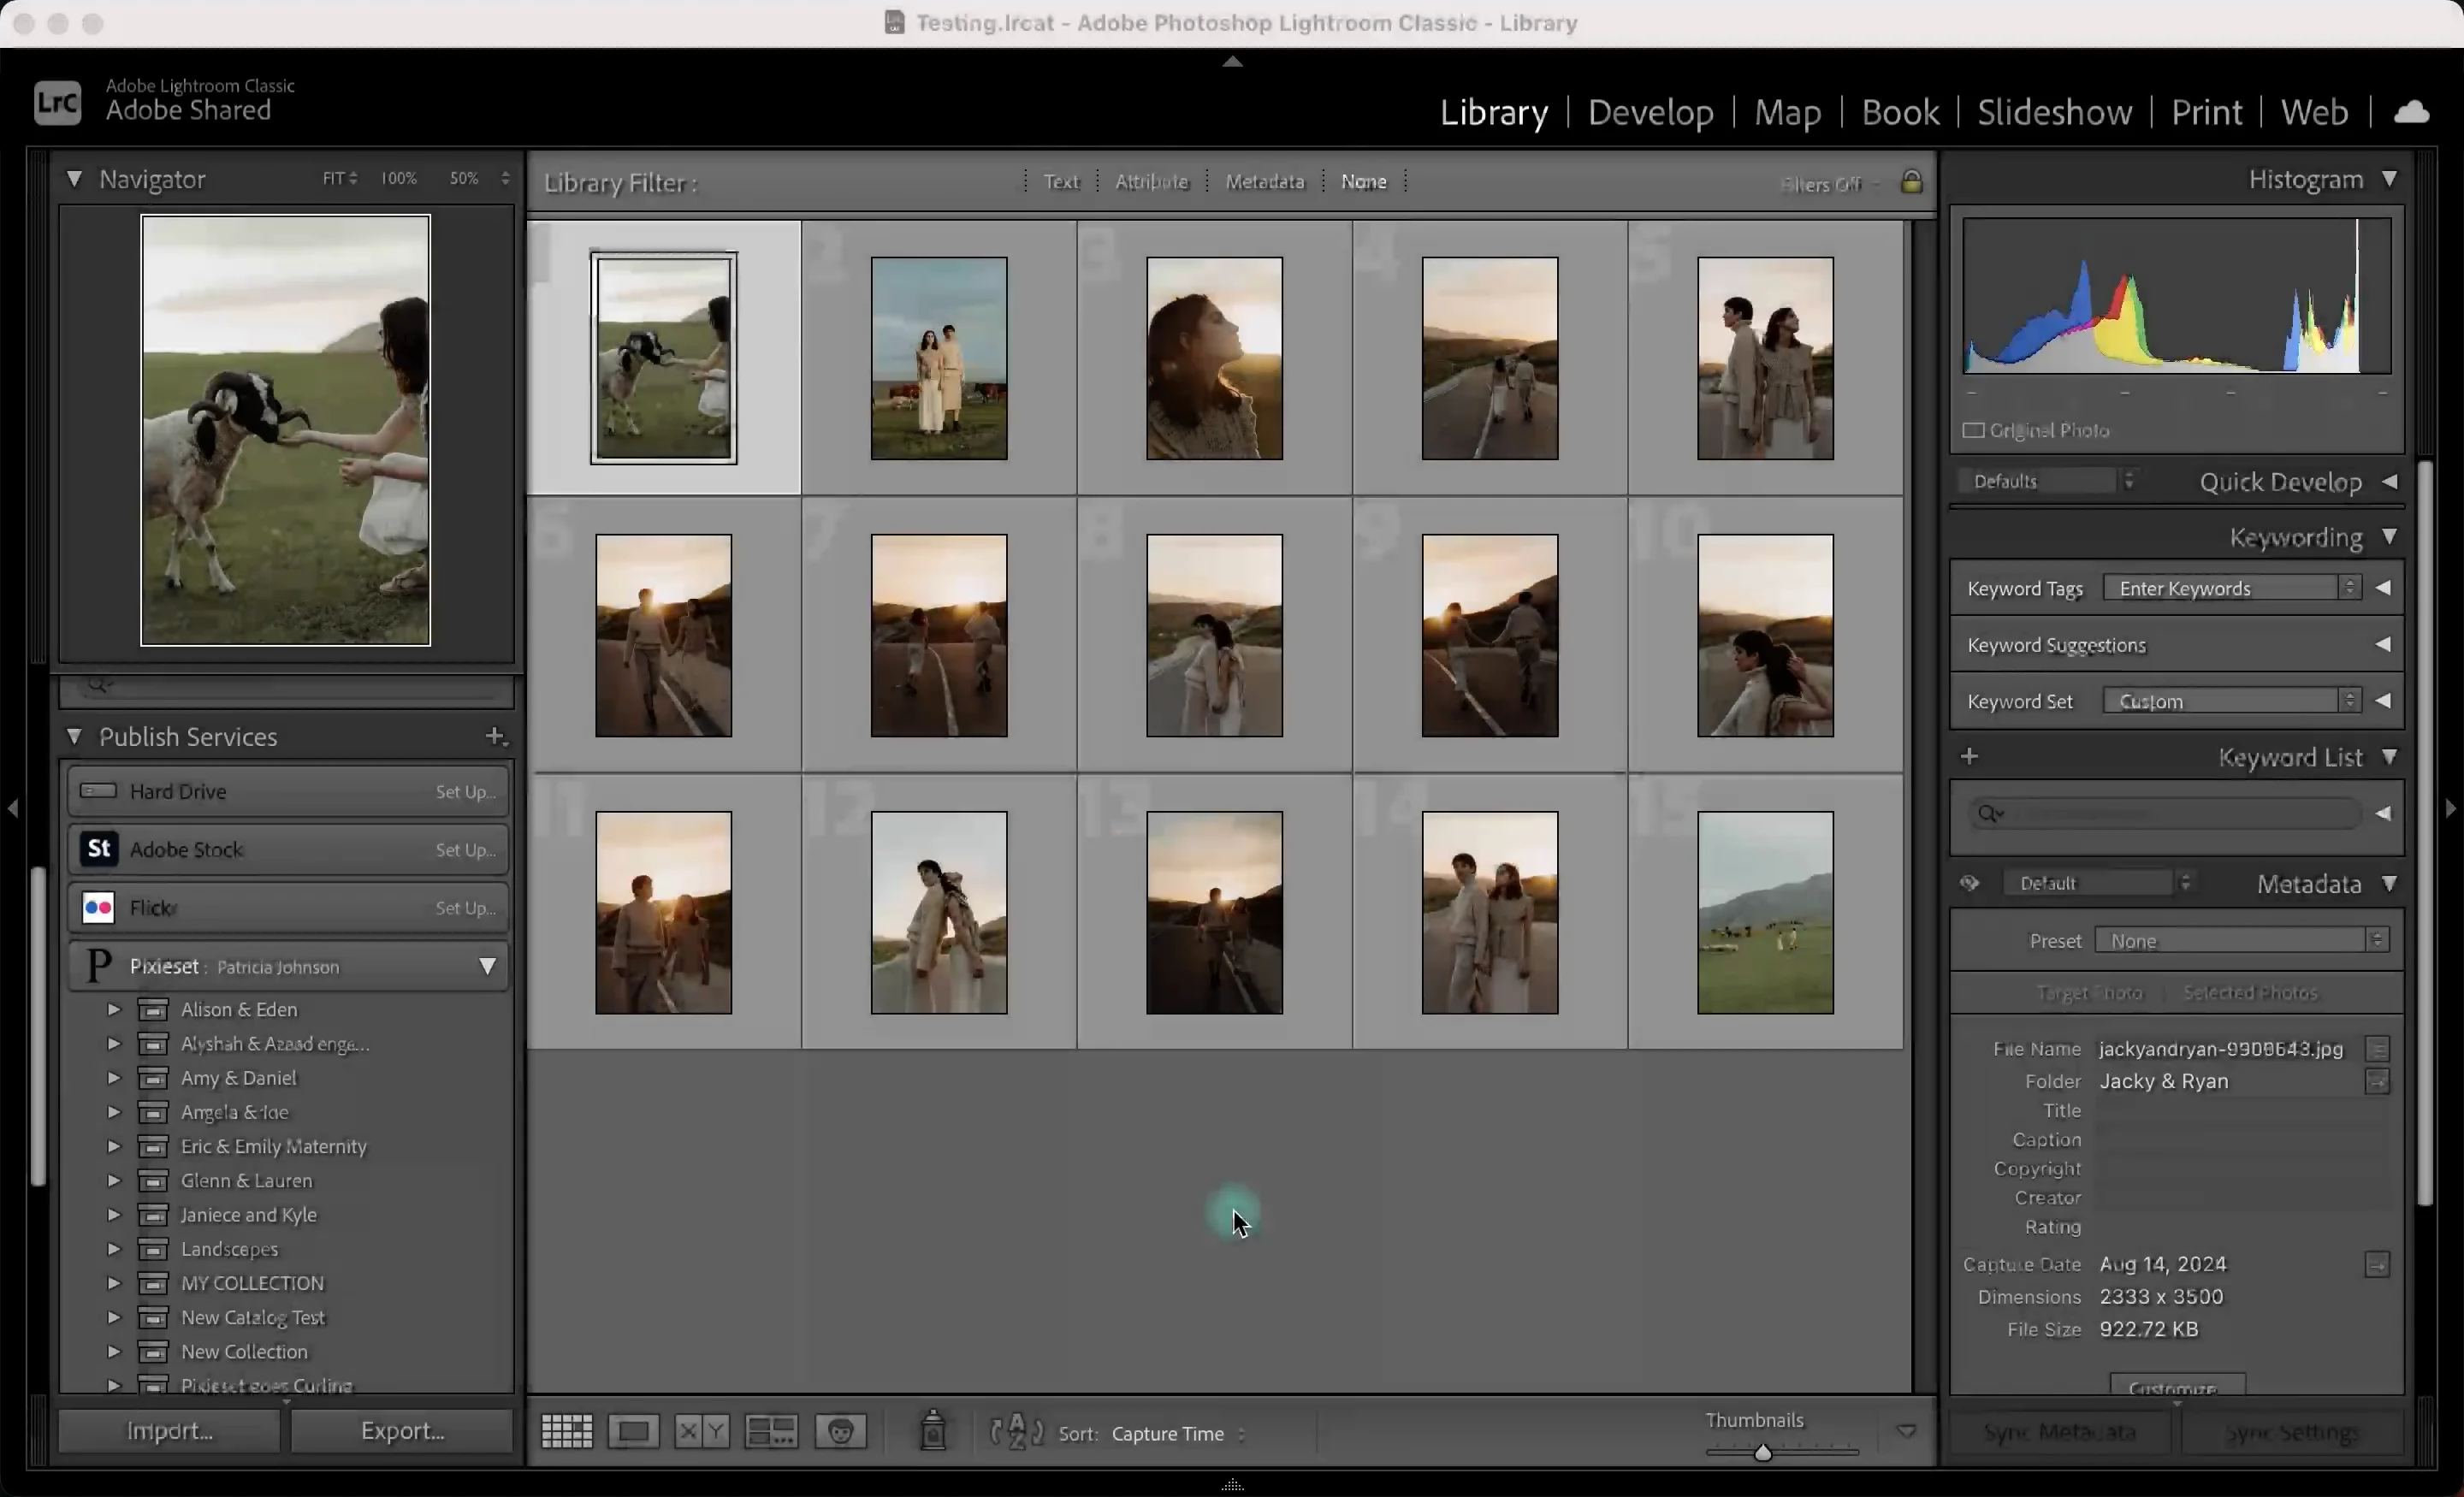2464x1497 pixels.
Task: Switch to Loupe view icon
Action: (x=633, y=1432)
